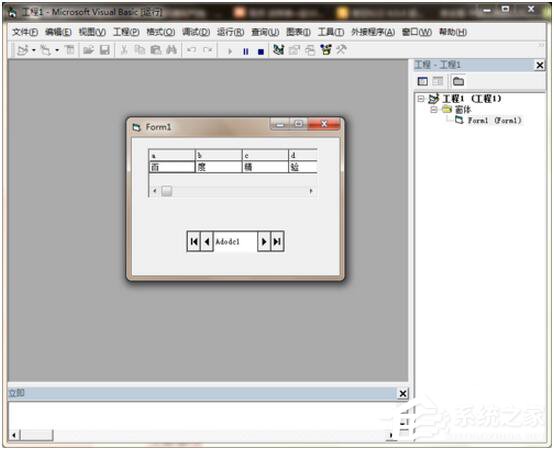Click the Break (pause) toolbar button
This screenshot has height=449, width=554.
(246, 51)
